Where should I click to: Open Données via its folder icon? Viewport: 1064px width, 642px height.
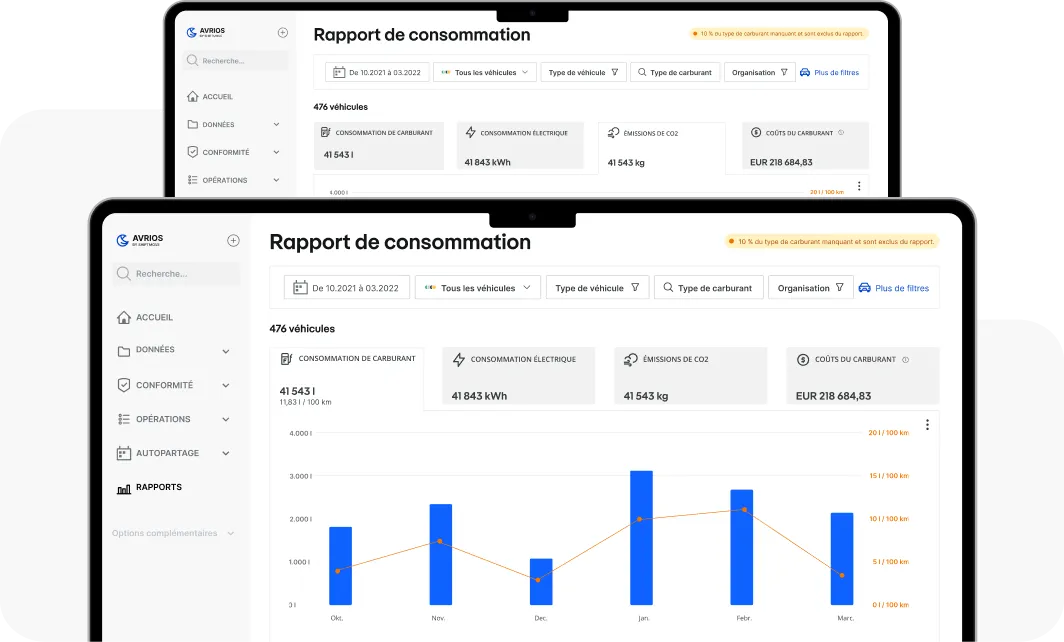point(123,351)
